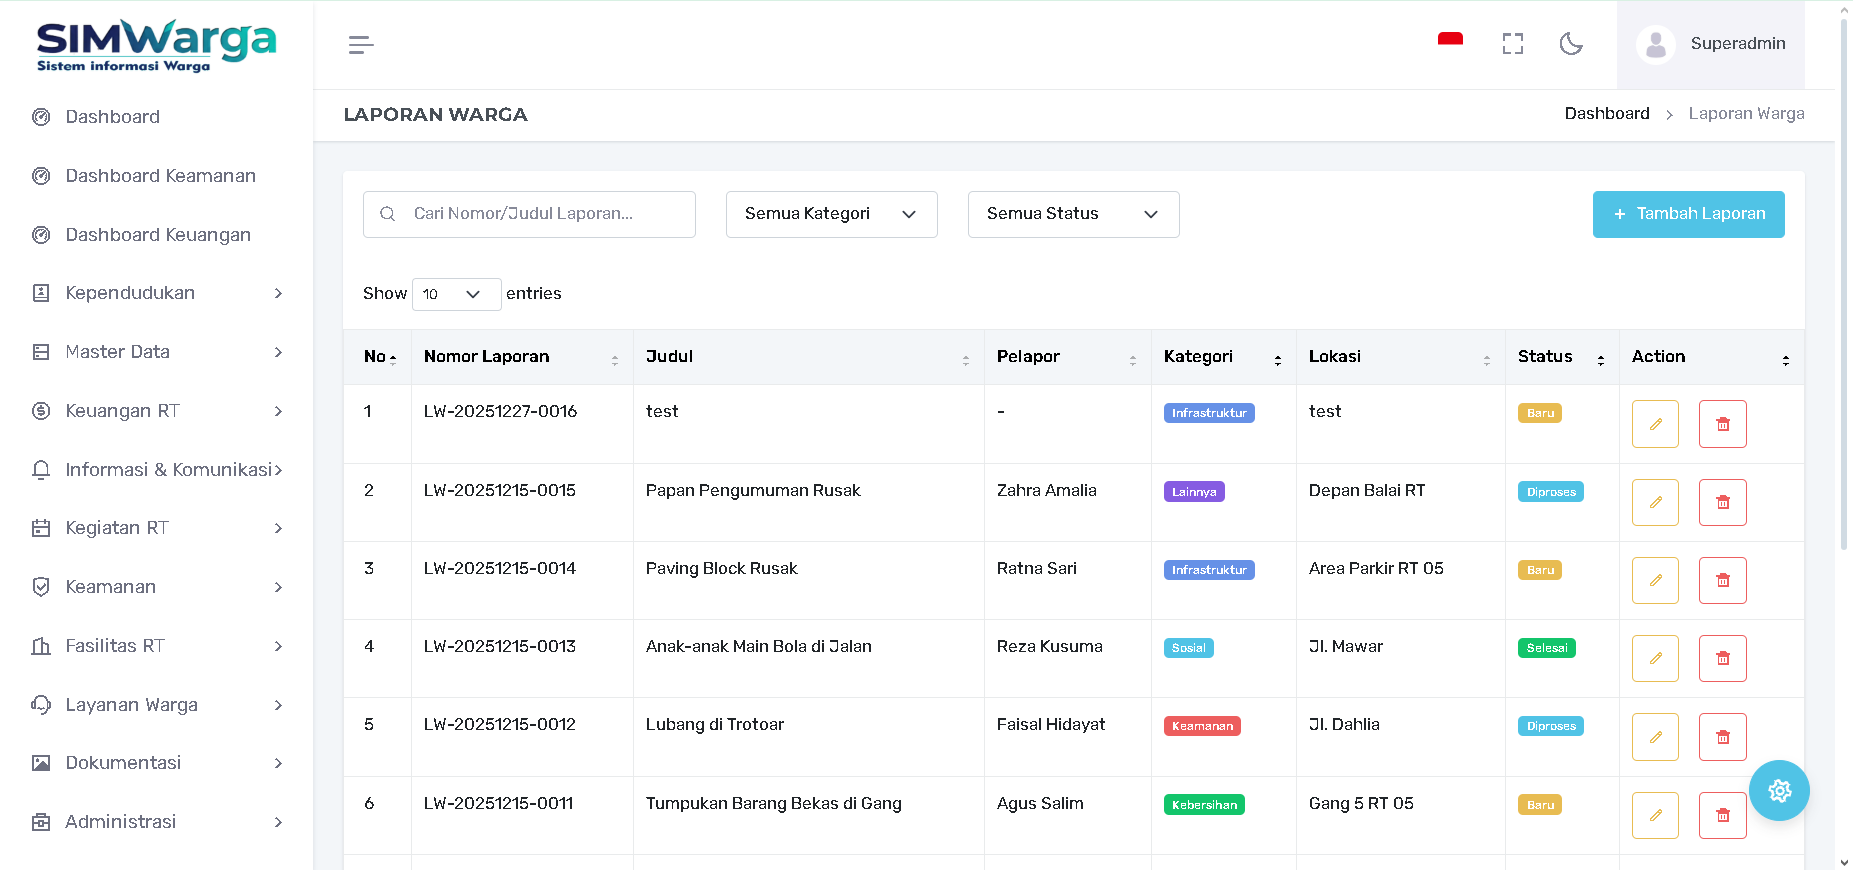The width and height of the screenshot is (1853, 870).
Task: Click trash icon for Lubang di Trotoar
Action: [1722, 737]
